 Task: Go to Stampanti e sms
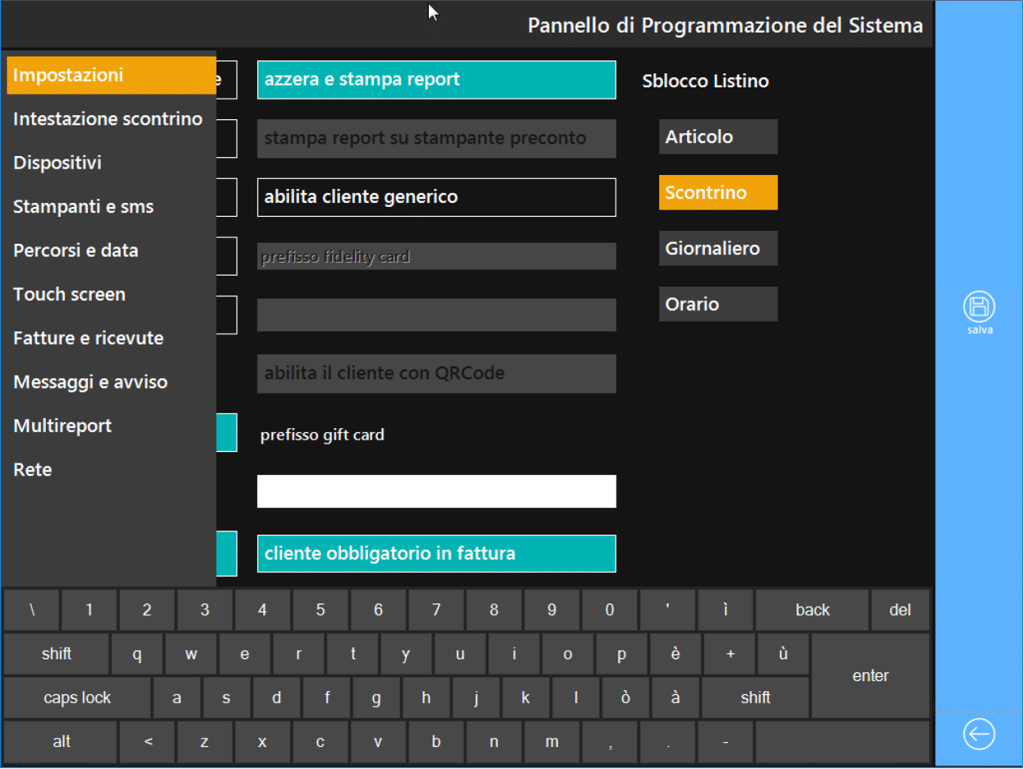tap(84, 206)
